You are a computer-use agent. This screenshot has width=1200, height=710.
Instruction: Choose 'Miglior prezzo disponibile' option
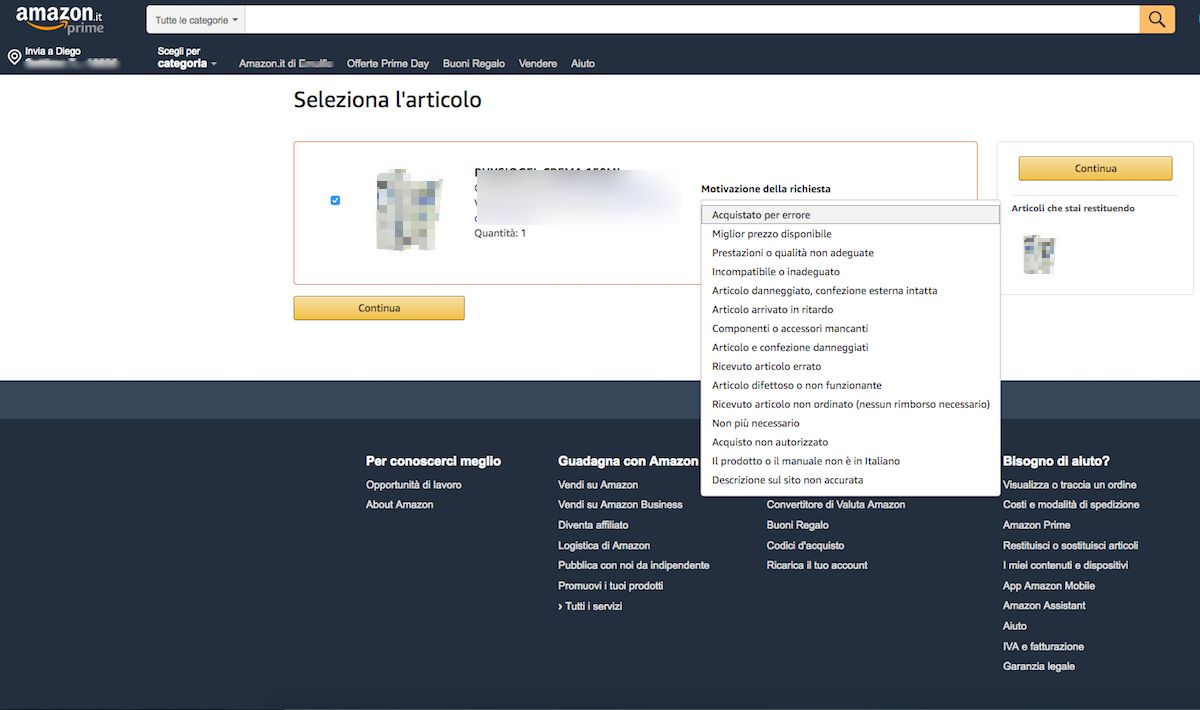(x=771, y=234)
